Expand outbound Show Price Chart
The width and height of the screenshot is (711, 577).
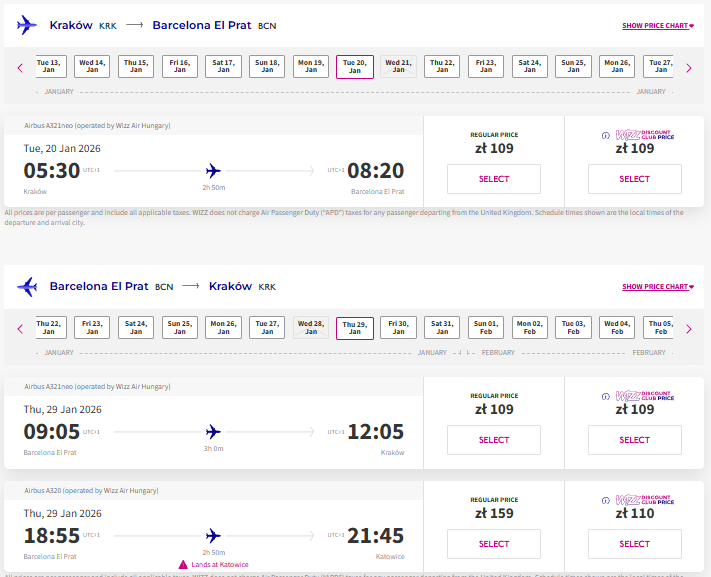(x=658, y=26)
